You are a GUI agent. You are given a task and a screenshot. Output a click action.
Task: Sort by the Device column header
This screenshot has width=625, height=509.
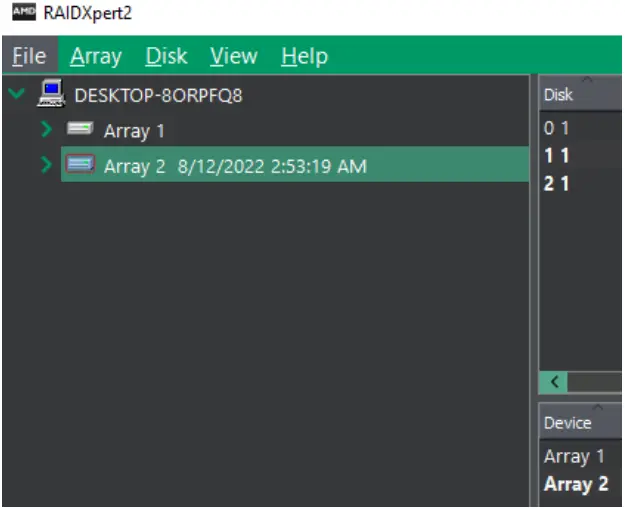[x=580, y=423]
